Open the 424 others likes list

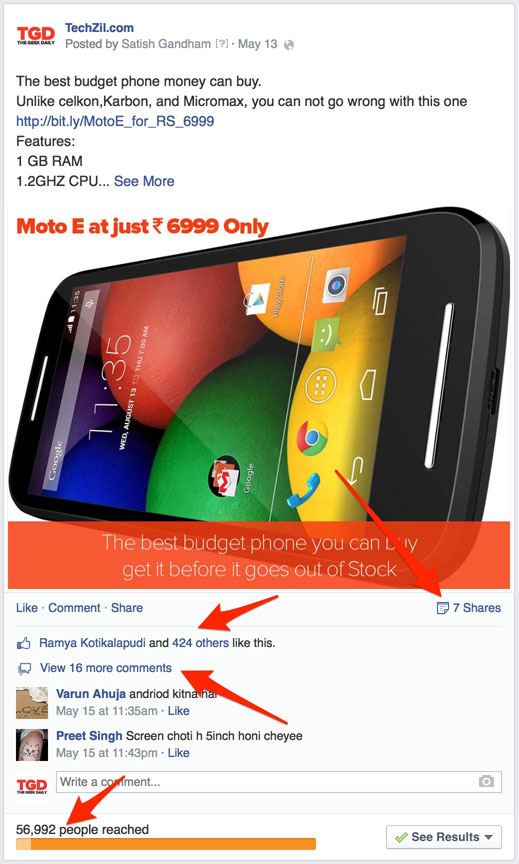(200, 642)
